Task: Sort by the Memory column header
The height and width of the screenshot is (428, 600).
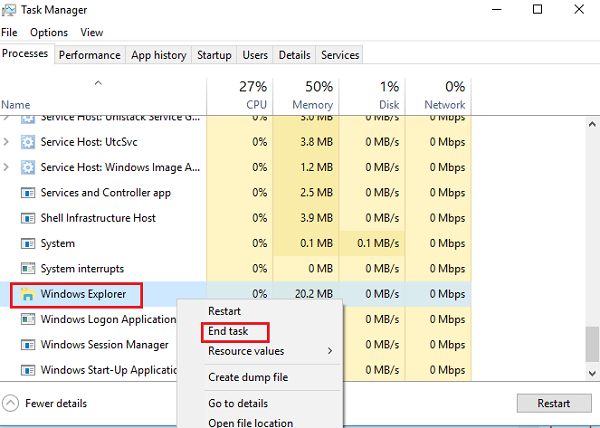Action: coord(306,96)
